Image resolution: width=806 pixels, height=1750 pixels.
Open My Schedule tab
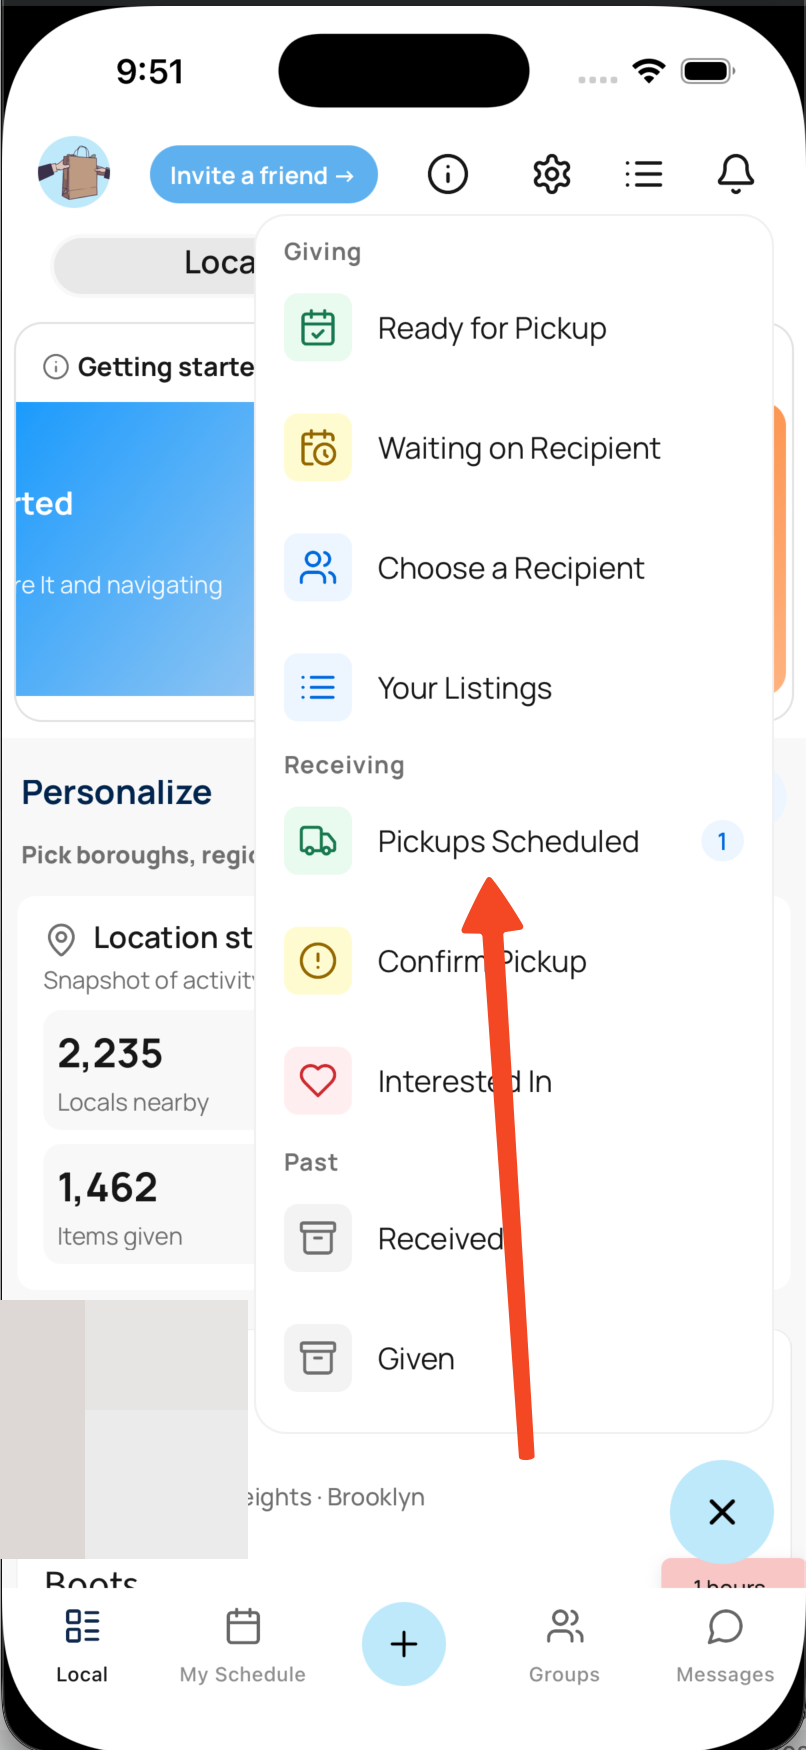(243, 1644)
